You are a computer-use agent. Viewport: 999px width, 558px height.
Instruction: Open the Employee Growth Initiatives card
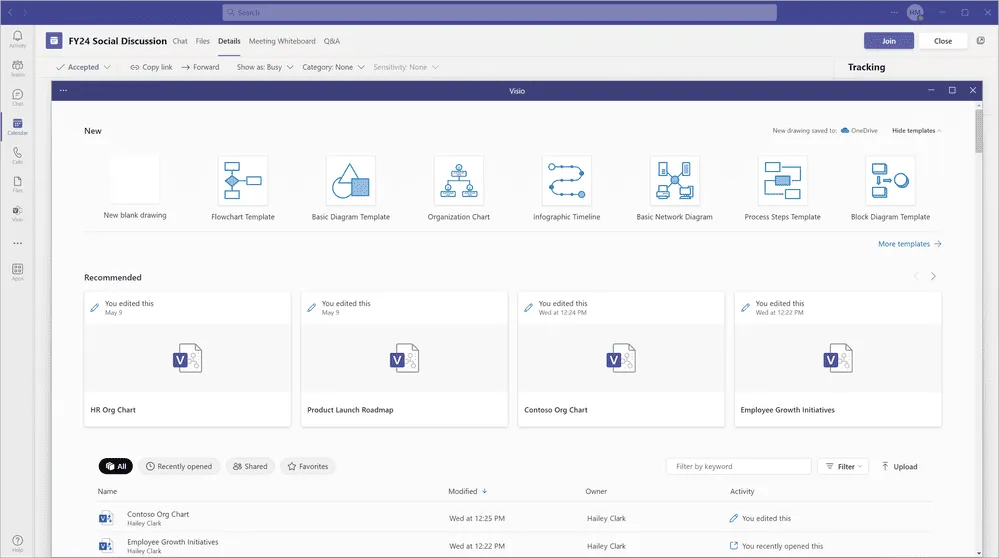point(838,359)
